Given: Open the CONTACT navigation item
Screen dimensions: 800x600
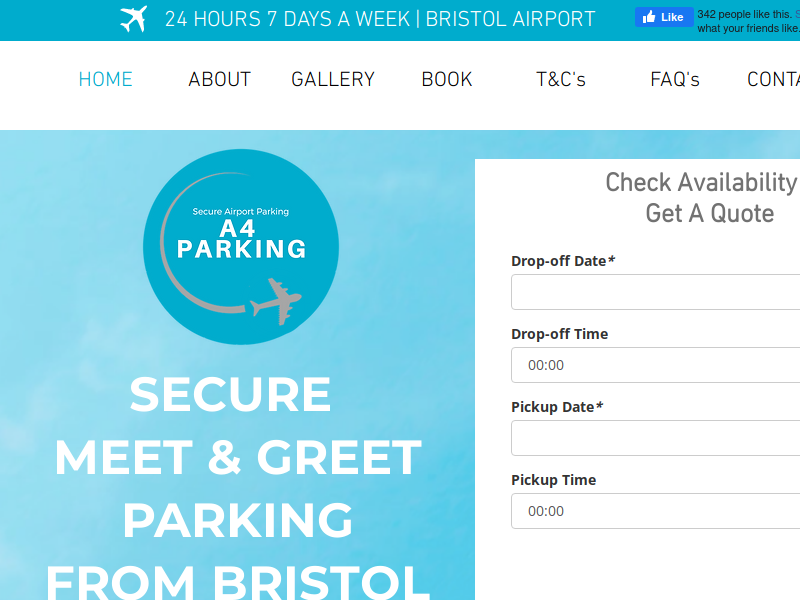Looking at the screenshot, I should click(x=773, y=80).
